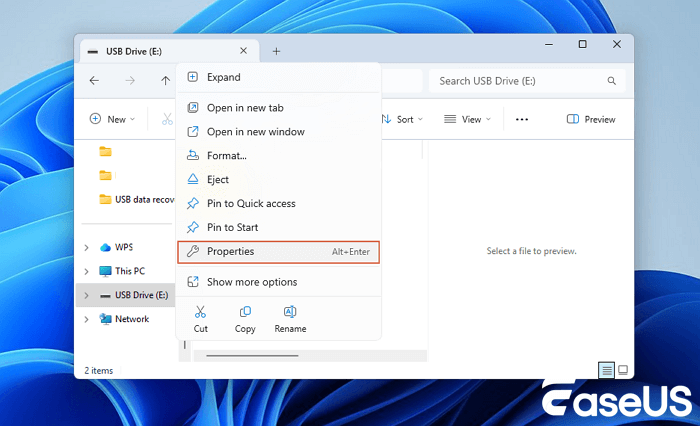Maximize the File Explorer window
The width and height of the screenshot is (700, 426).
(x=583, y=44)
